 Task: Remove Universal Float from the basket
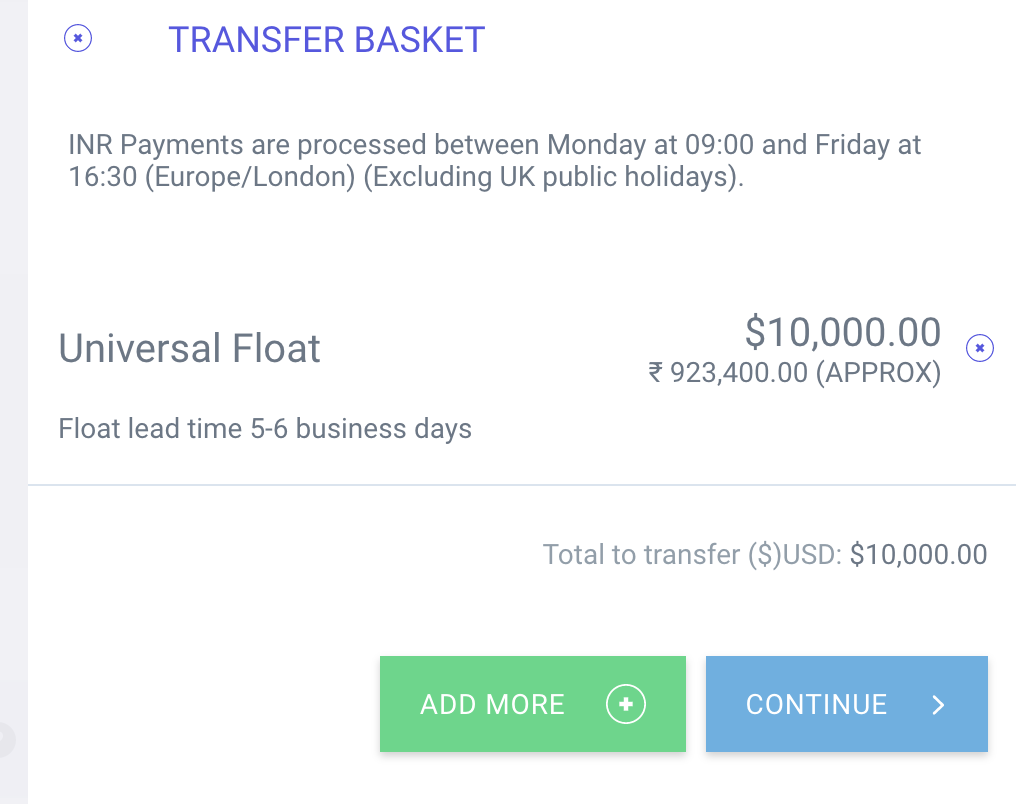980,348
